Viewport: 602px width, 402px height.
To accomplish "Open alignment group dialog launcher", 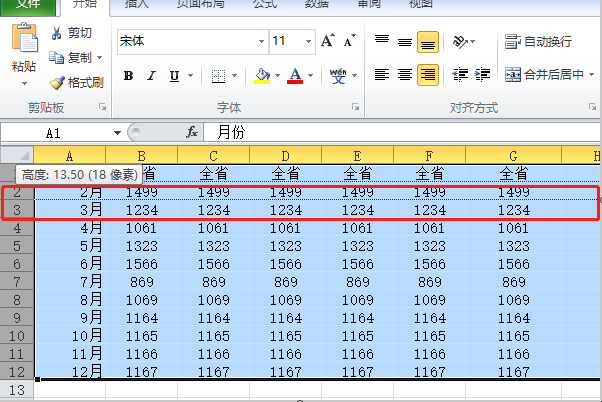I will pyautogui.click(x=592, y=107).
